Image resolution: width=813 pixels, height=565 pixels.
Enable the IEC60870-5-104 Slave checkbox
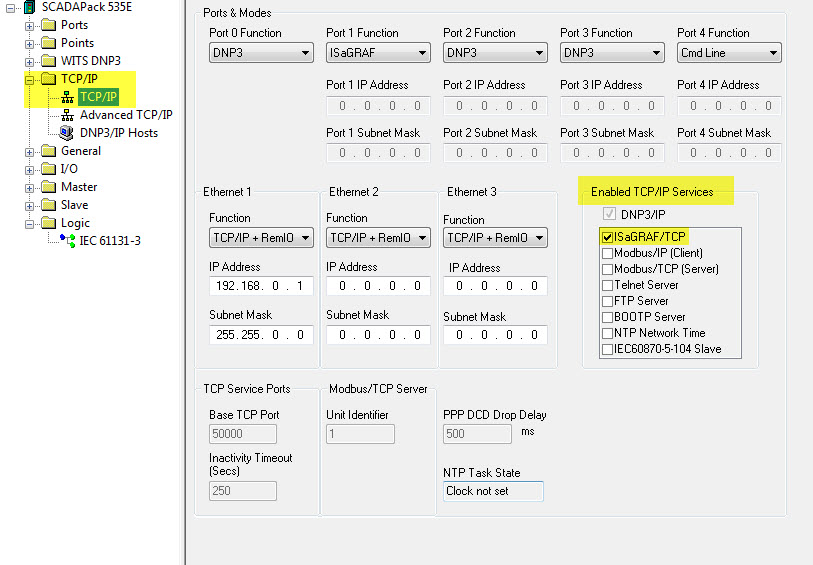(607, 349)
